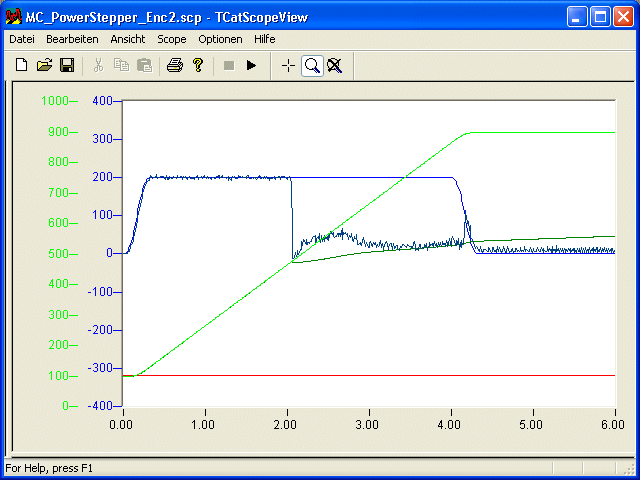Select the crossed-out magnifier zoom reset
This screenshot has width=640, height=480.
[x=335, y=66]
